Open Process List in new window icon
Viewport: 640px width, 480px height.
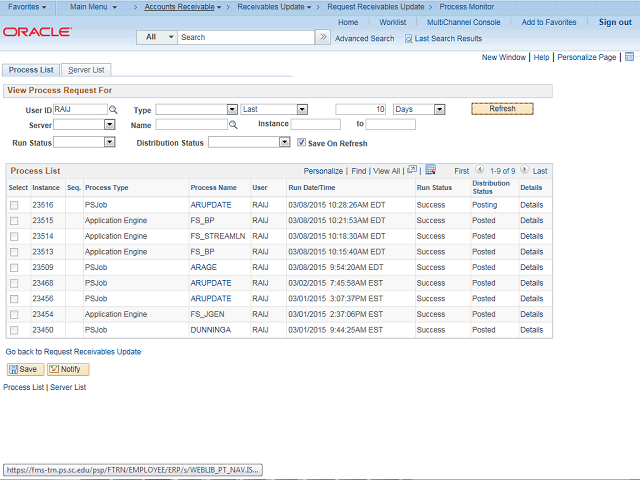click(x=411, y=171)
